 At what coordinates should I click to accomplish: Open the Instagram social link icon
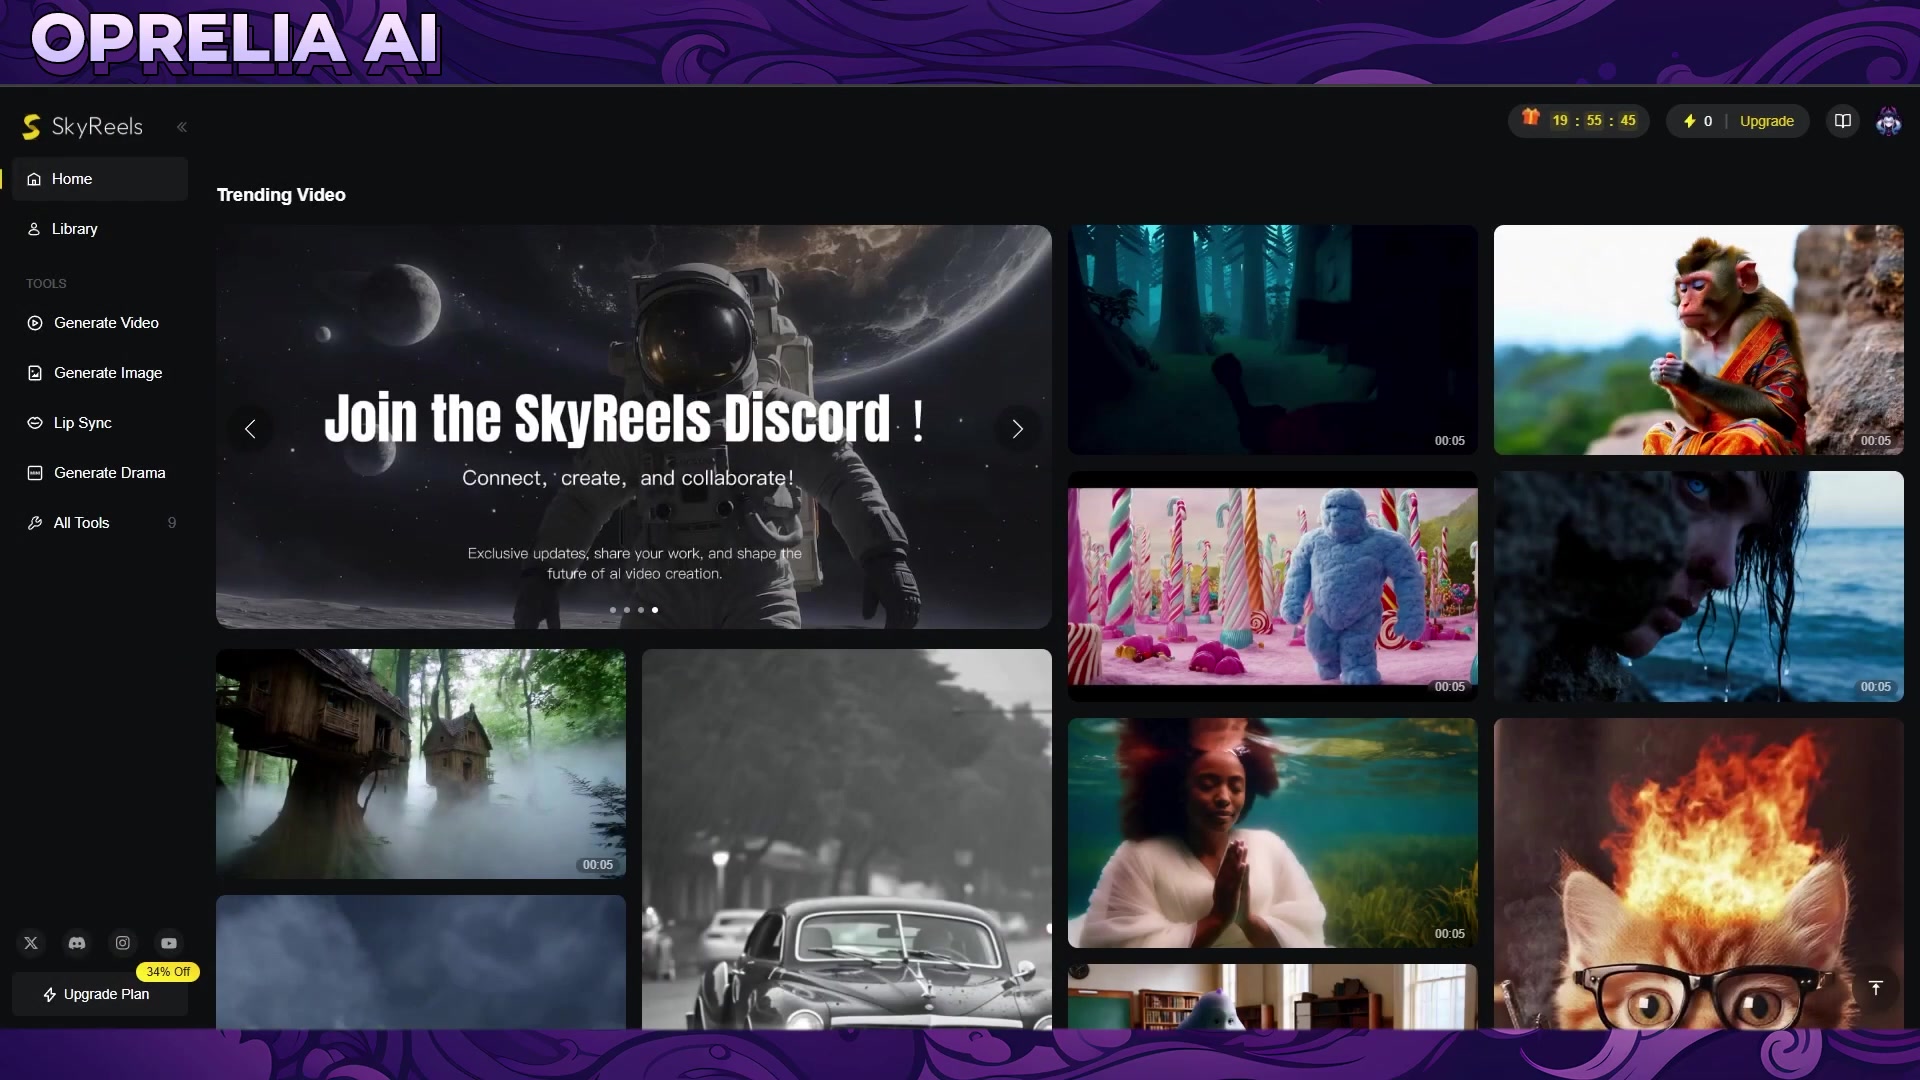123,943
